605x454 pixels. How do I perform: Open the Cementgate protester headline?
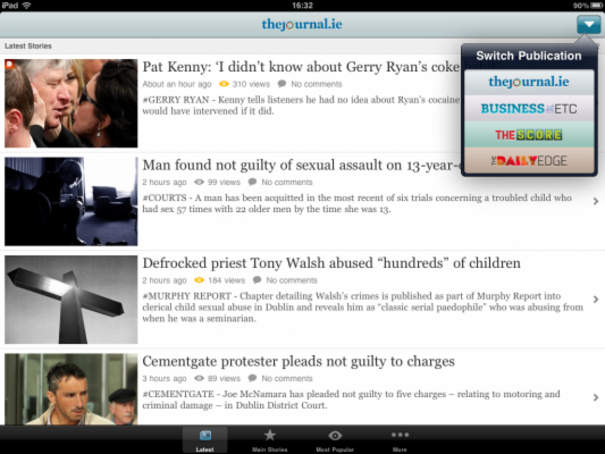(x=298, y=361)
